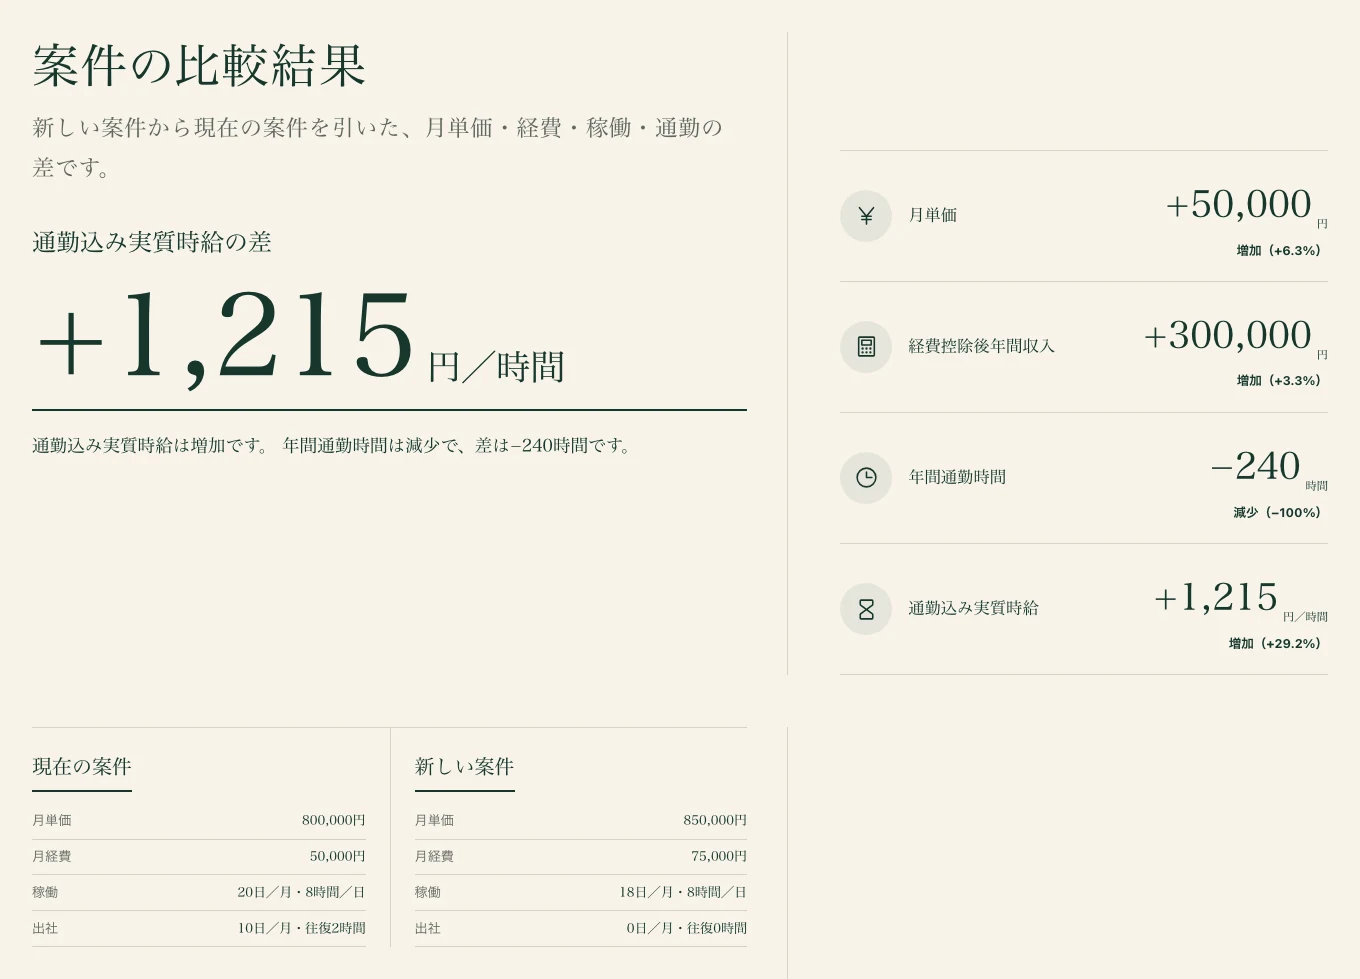This screenshot has width=1360, height=979.
Task: Click the 新しい案件 section heading
Action: click(x=465, y=767)
